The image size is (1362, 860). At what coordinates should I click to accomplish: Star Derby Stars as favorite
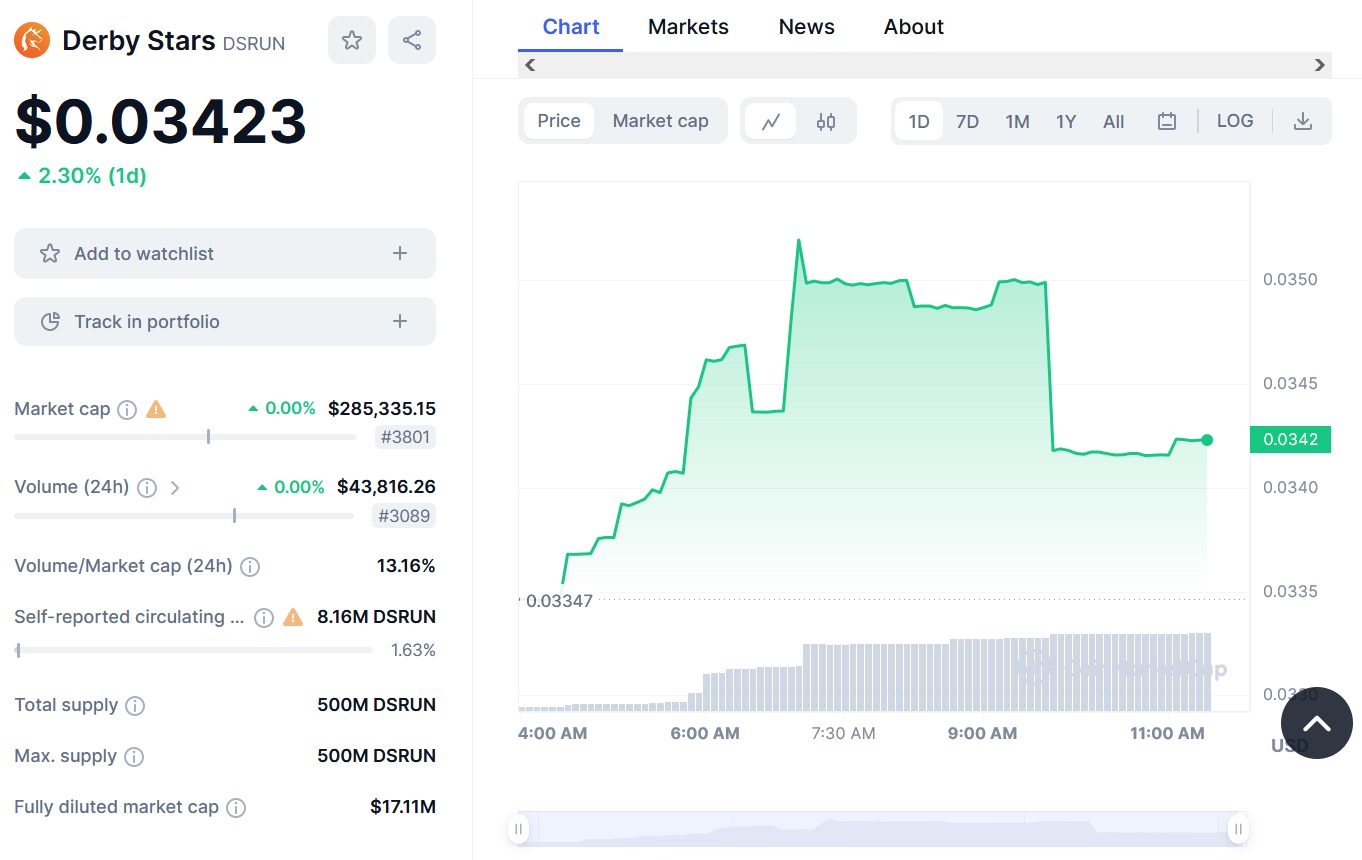pyautogui.click(x=352, y=40)
